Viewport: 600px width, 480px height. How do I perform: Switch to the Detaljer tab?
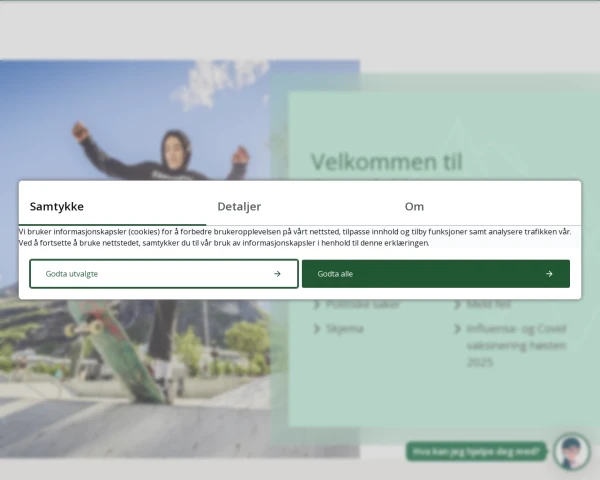pyautogui.click(x=300, y=206)
